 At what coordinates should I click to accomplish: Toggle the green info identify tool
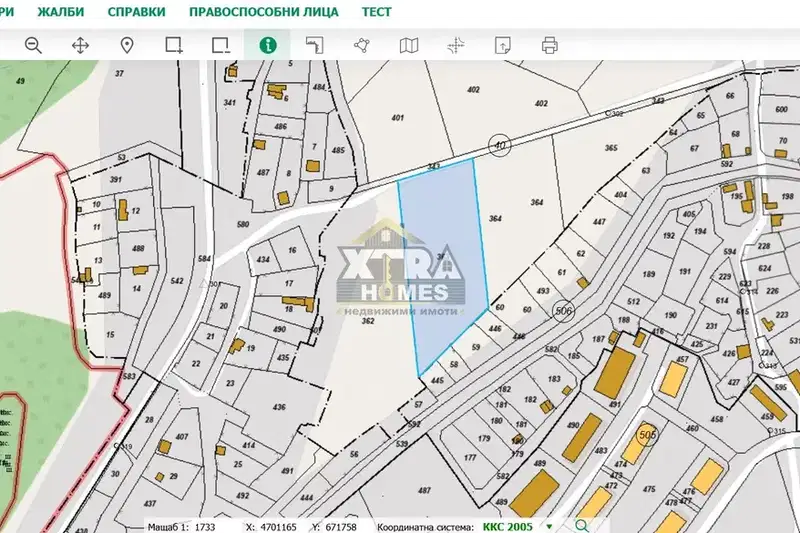pyautogui.click(x=267, y=45)
